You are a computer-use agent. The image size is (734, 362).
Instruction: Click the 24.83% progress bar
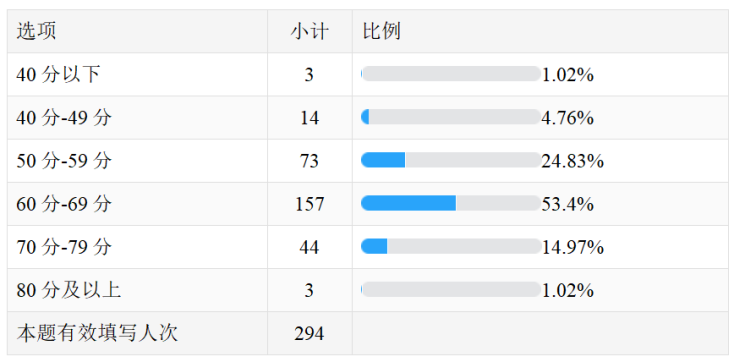click(x=451, y=160)
